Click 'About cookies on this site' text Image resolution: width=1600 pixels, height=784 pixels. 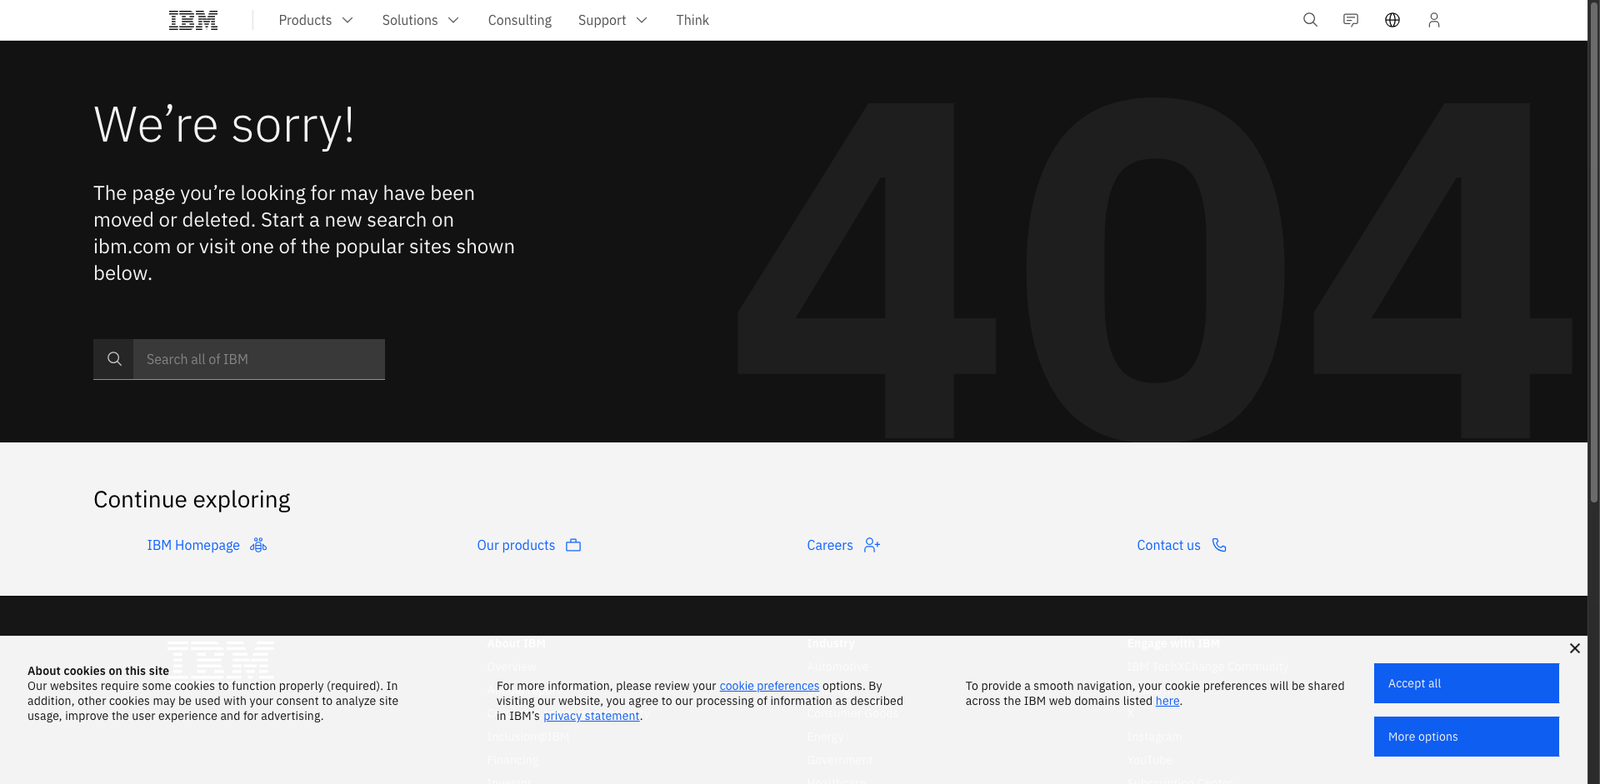(x=98, y=671)
